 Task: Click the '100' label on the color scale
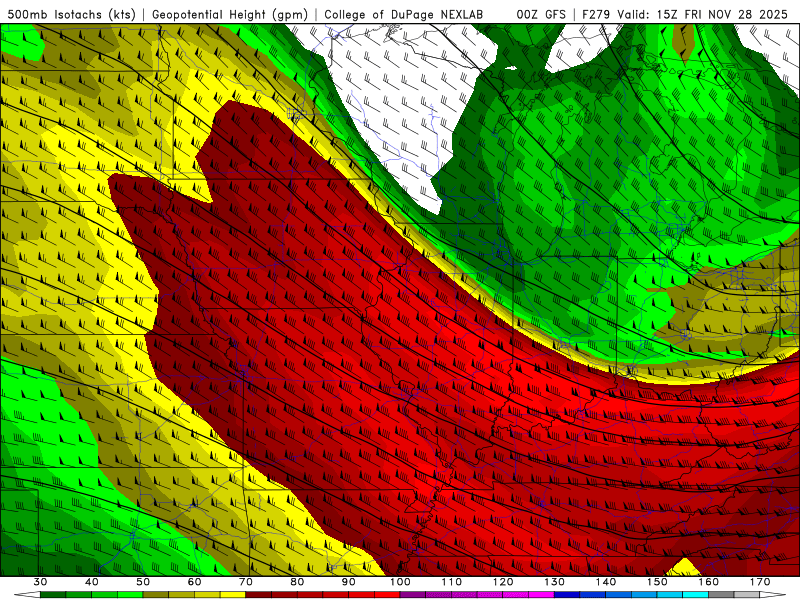(400, 582)
